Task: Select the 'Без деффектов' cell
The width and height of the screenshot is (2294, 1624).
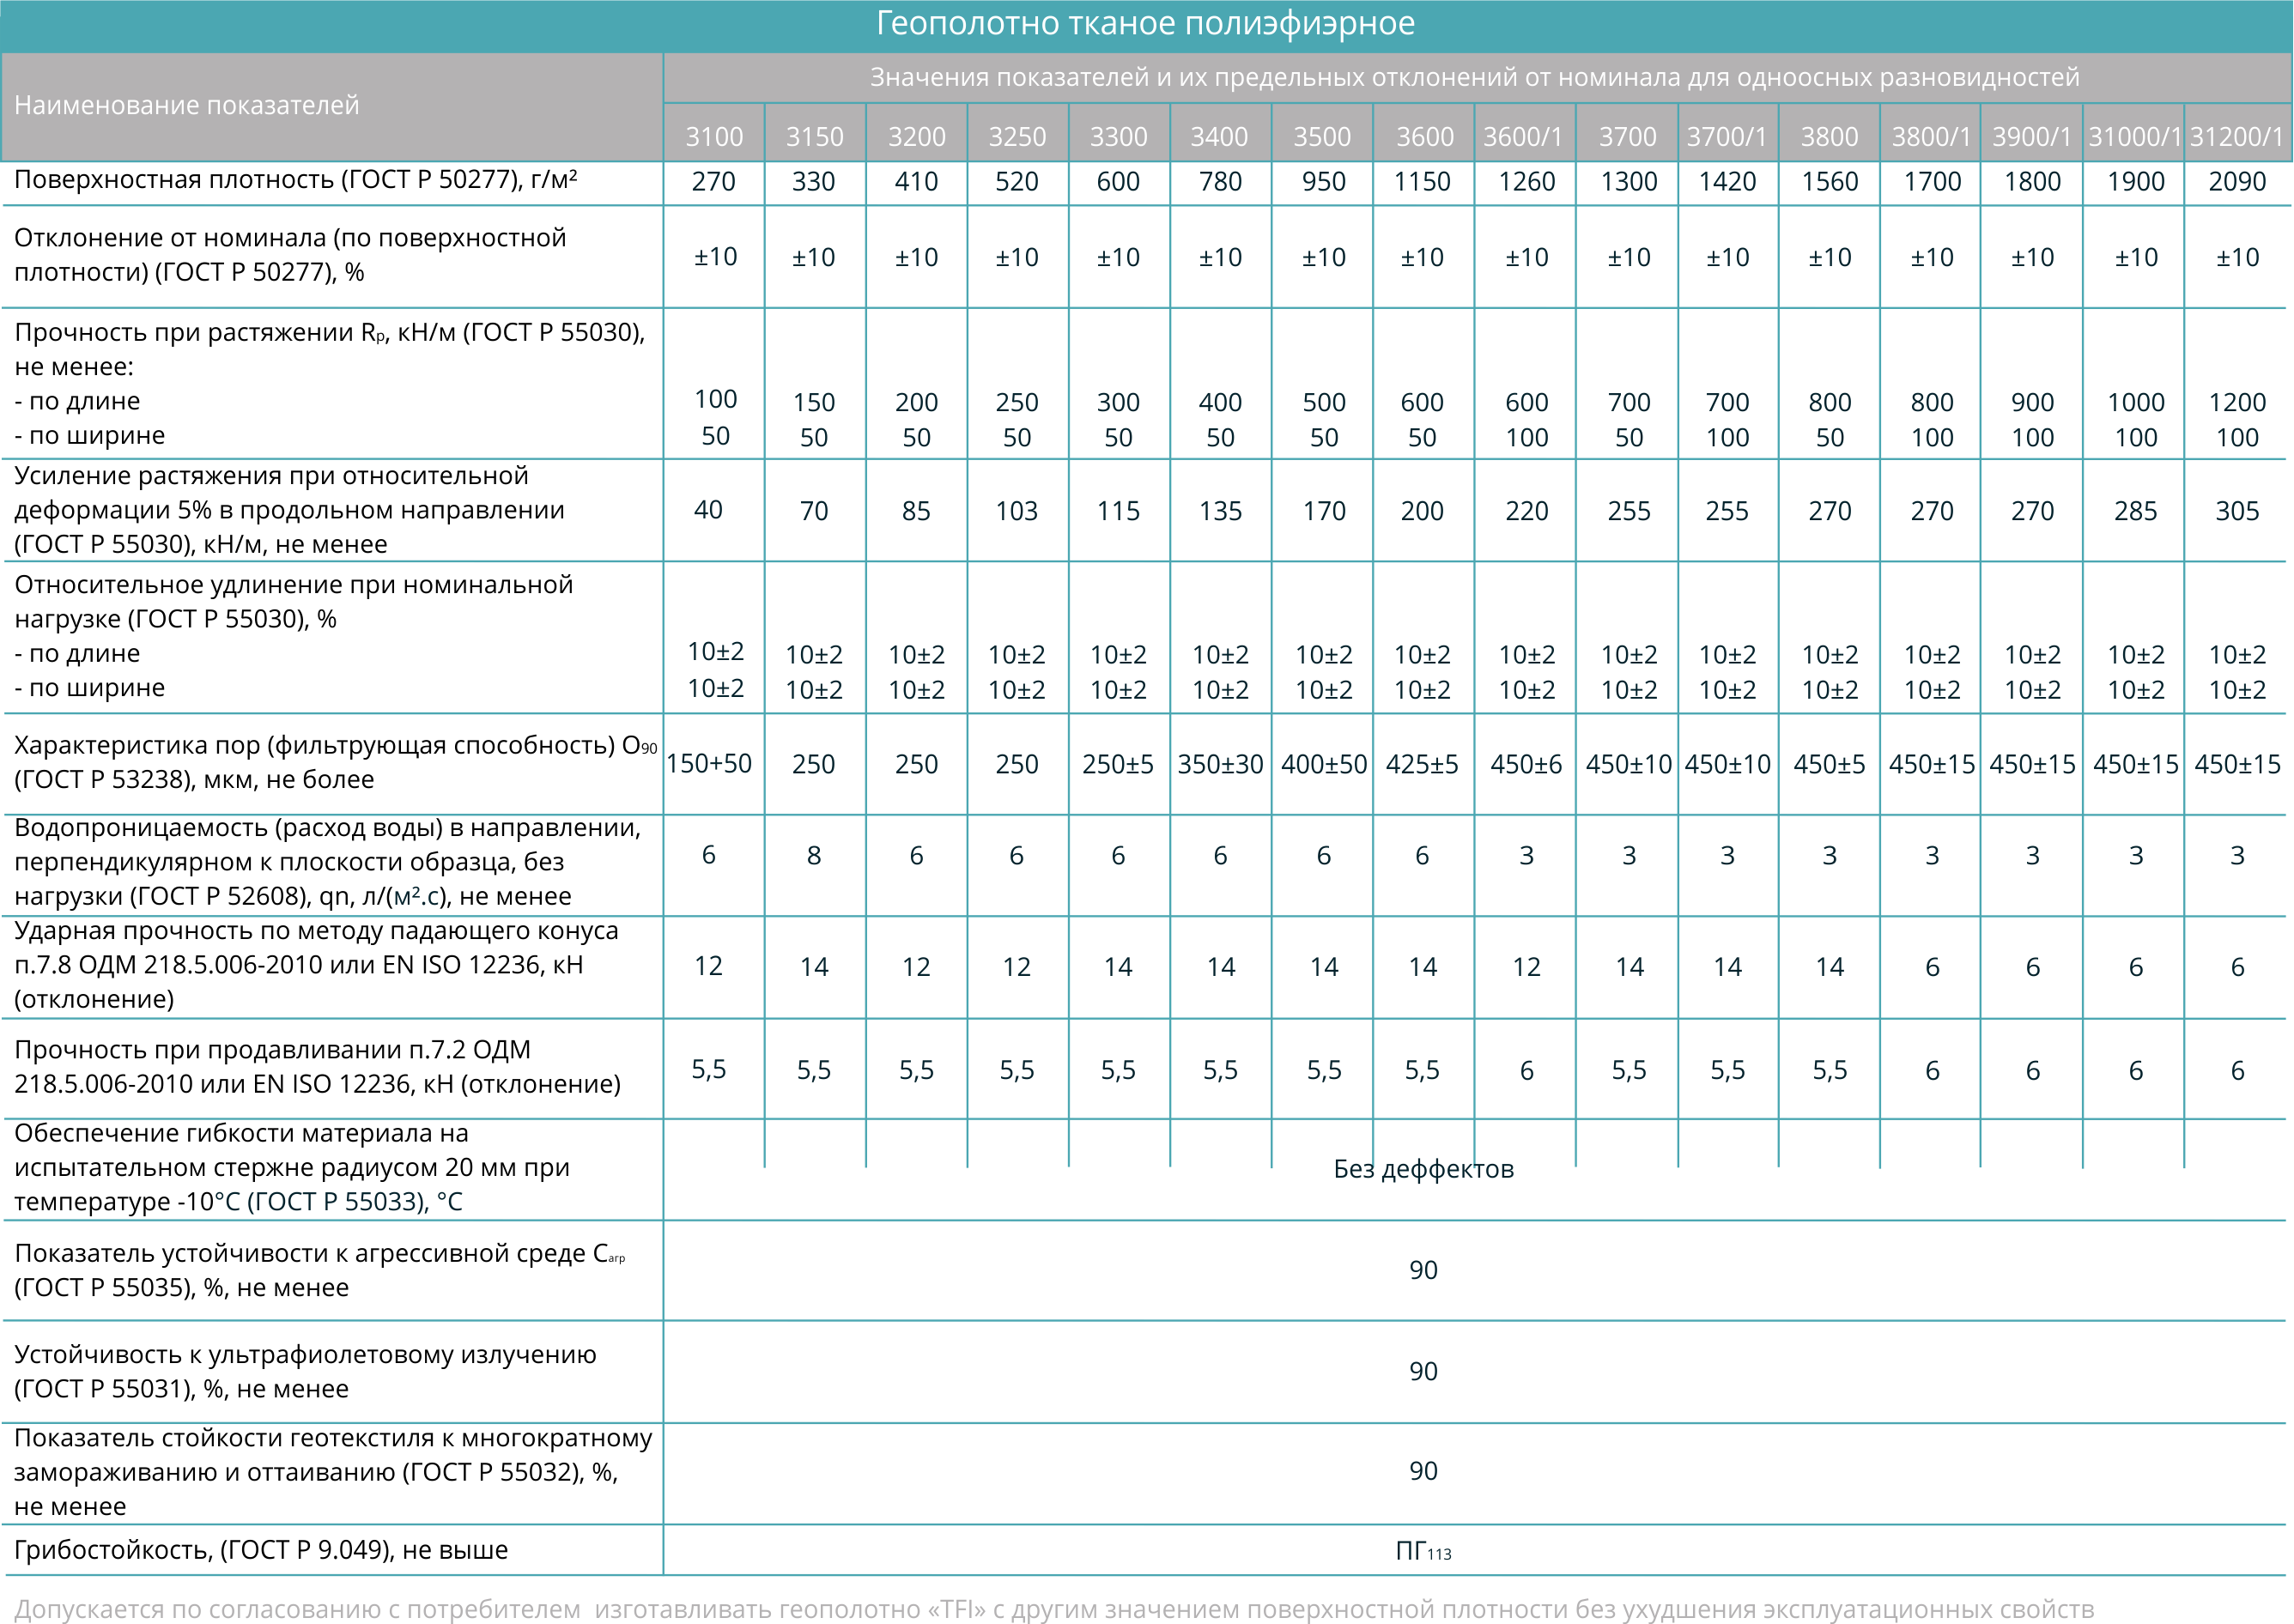Action: (1423, 1169)
